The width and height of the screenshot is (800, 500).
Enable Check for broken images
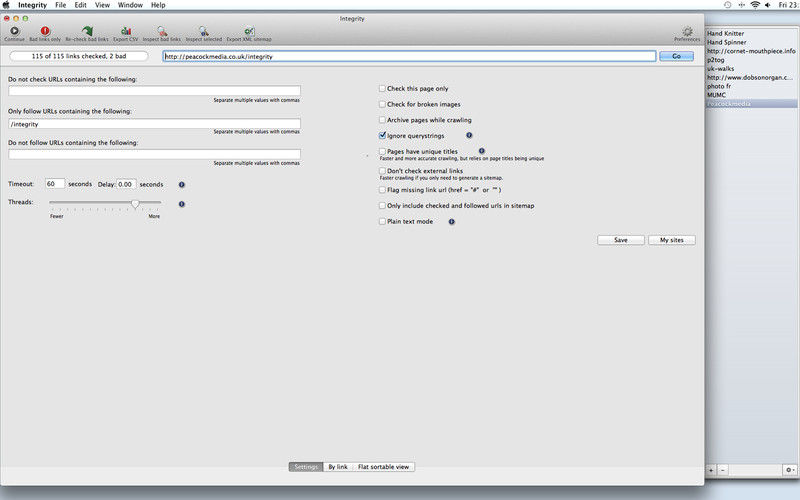tap(382, 104)
